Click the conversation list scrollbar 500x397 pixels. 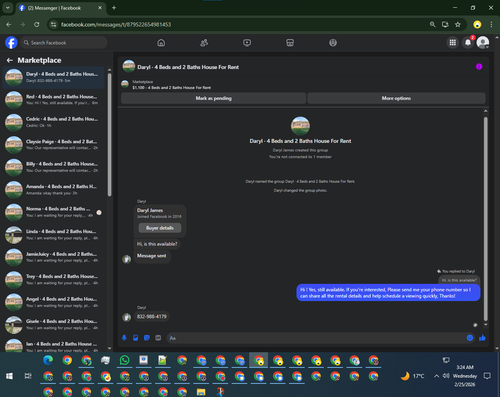[109, 135]
